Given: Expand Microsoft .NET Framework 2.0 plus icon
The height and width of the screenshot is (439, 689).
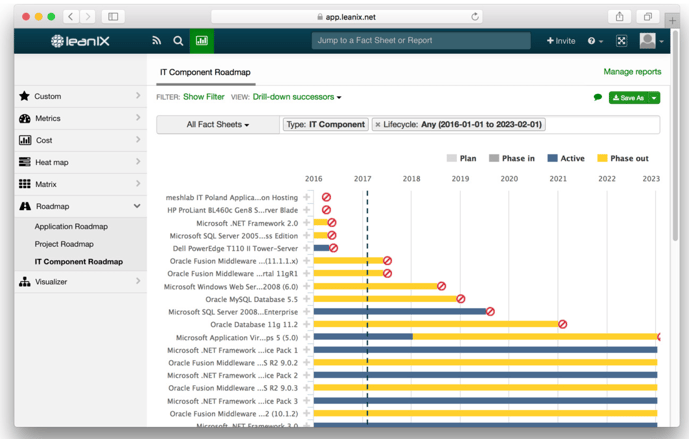Looking at the screenshot, I should (307, 222).
